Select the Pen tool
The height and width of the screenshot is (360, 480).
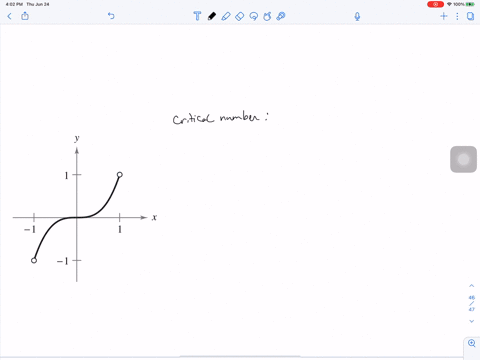coord(212,16)
